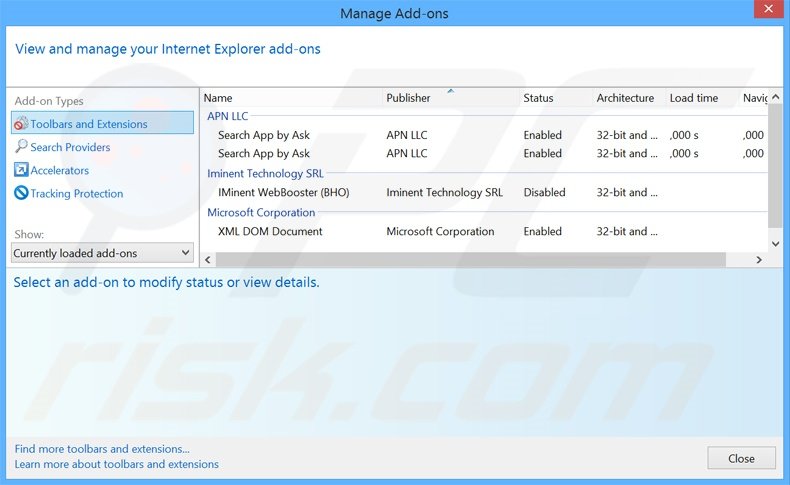Click the vertical scrollbar up arrow

click(x=775, y=97)
